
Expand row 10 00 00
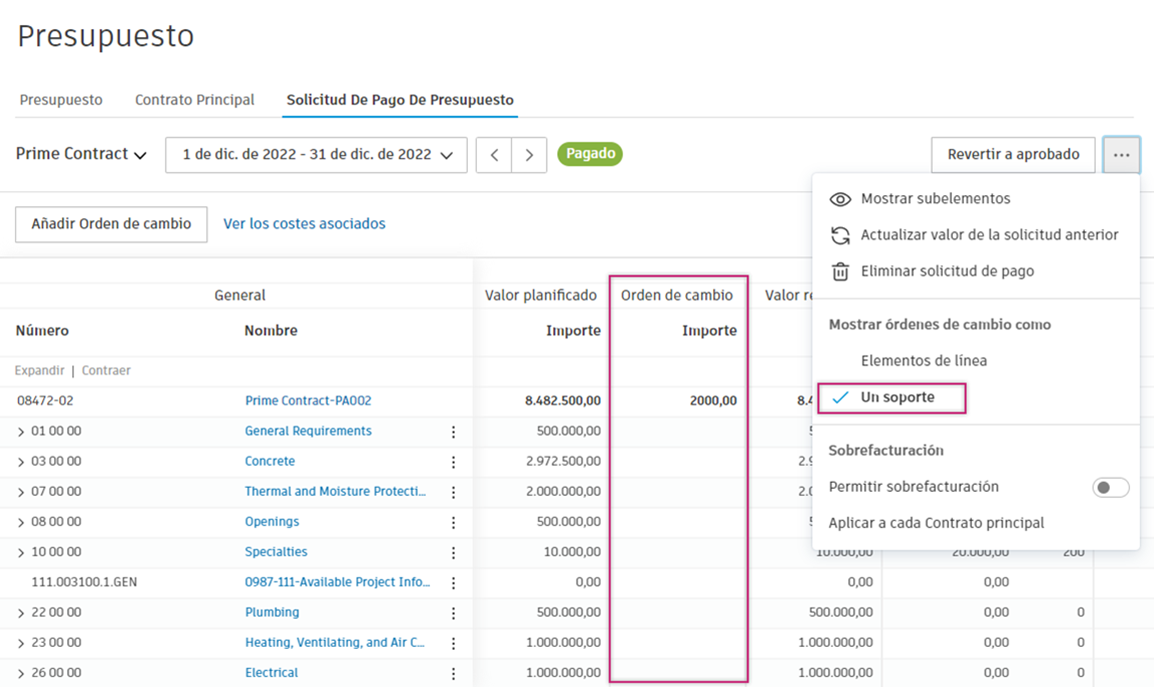pyautogui.click(x=21, y=552)
